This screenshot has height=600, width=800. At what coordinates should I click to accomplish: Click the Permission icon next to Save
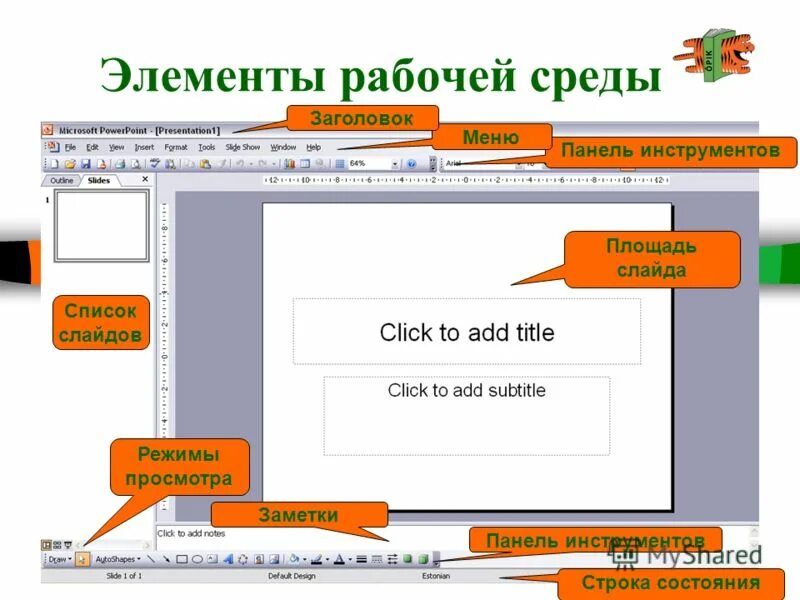coord(102,164)
